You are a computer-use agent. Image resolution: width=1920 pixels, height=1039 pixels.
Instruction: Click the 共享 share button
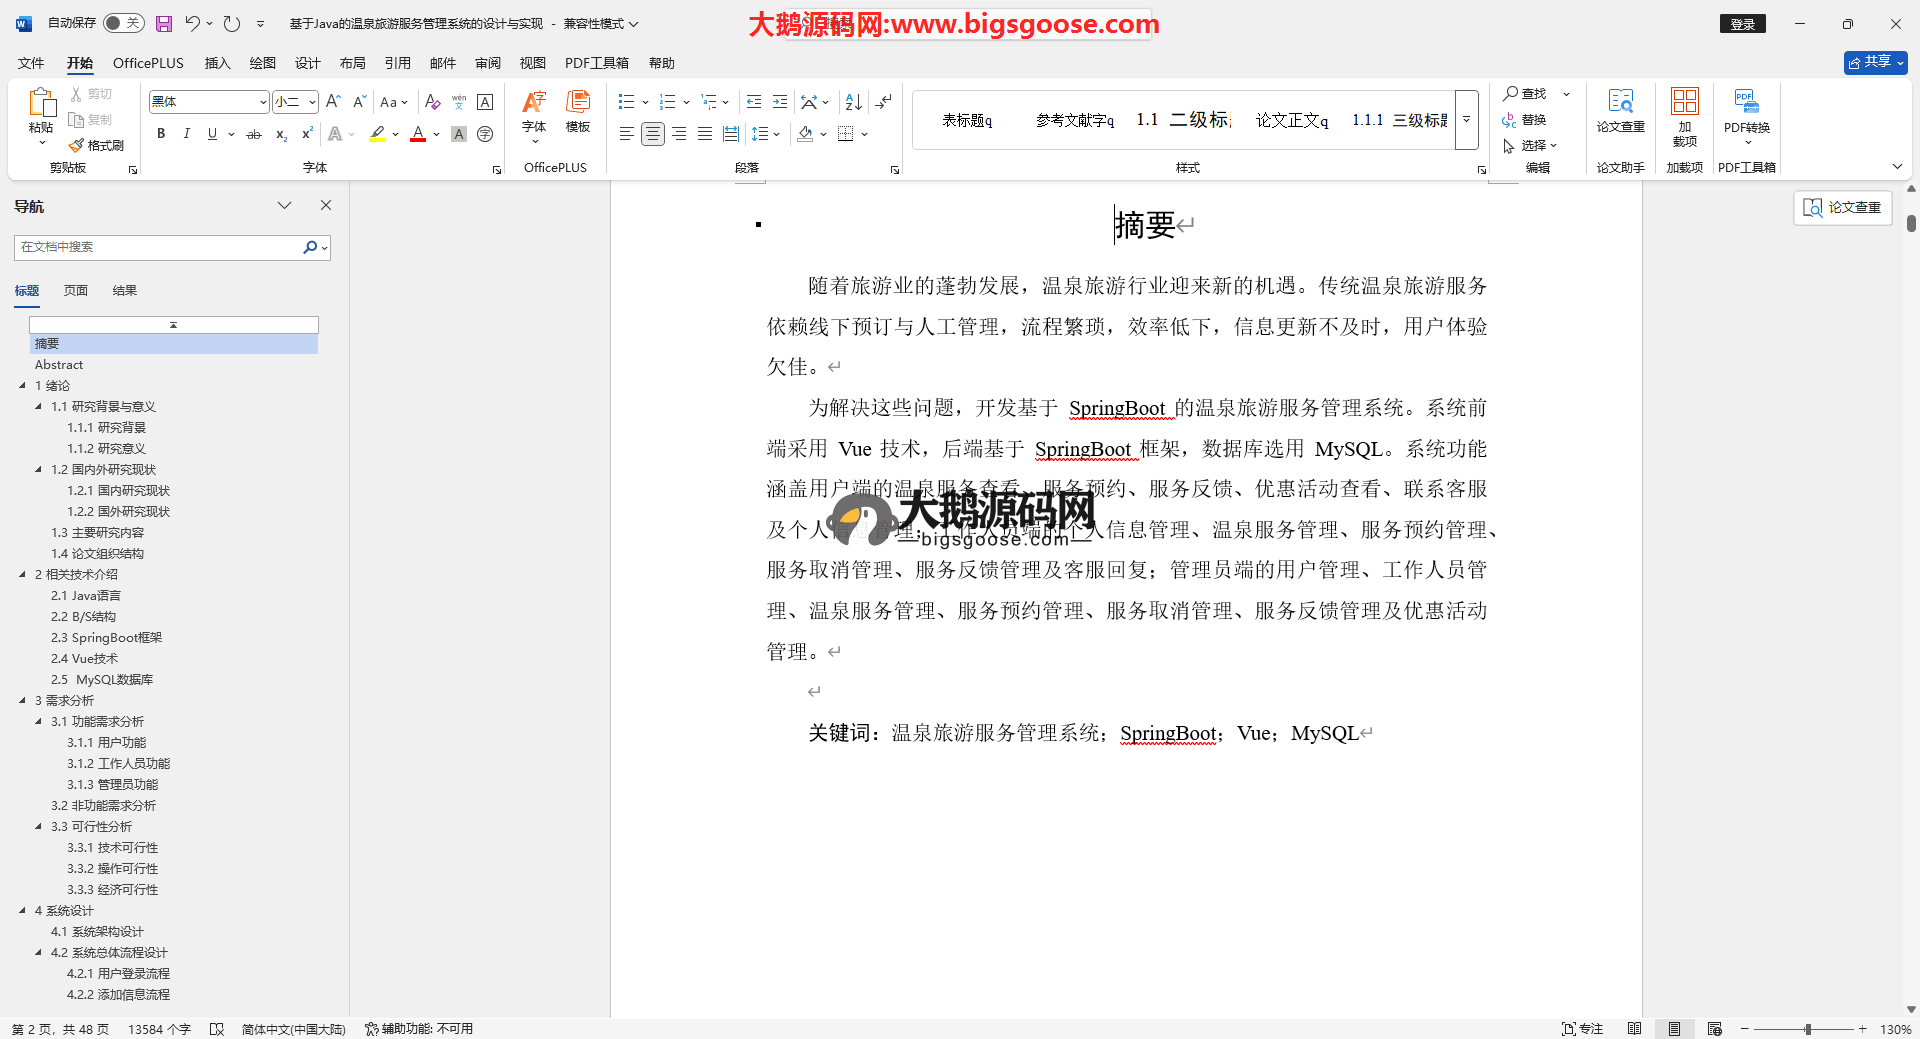1875,62
